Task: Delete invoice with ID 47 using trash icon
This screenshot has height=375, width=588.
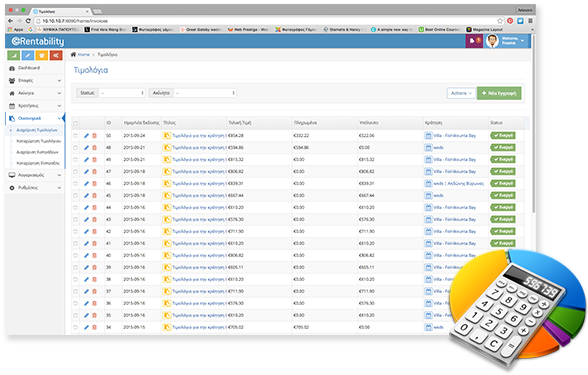Action: click(94, 172)
